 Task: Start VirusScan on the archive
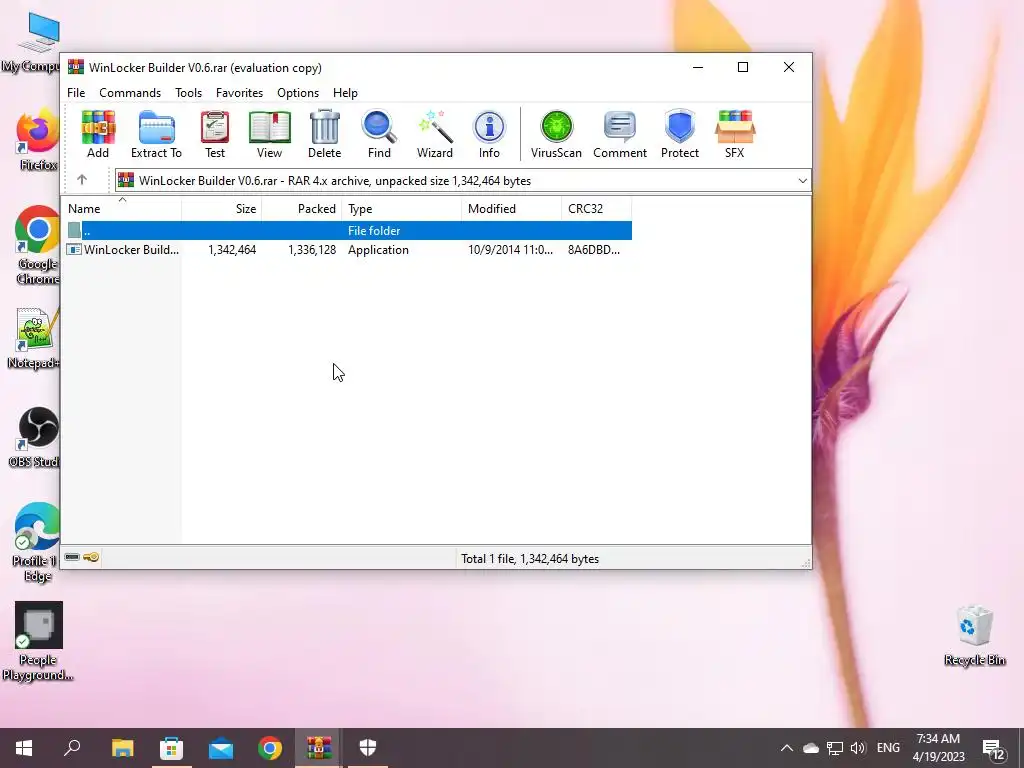tap(556, 134)
